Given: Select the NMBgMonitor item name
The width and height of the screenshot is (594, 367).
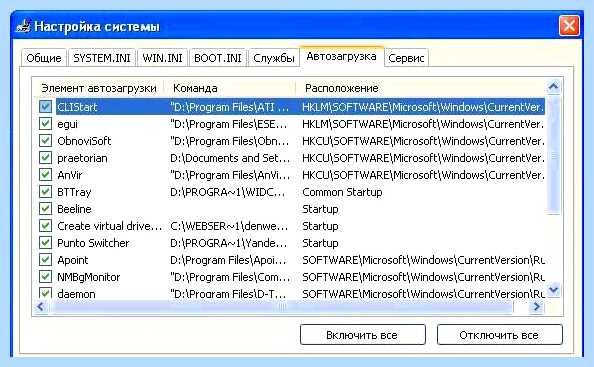Looking at the screenshot, I should pos(89,277).
